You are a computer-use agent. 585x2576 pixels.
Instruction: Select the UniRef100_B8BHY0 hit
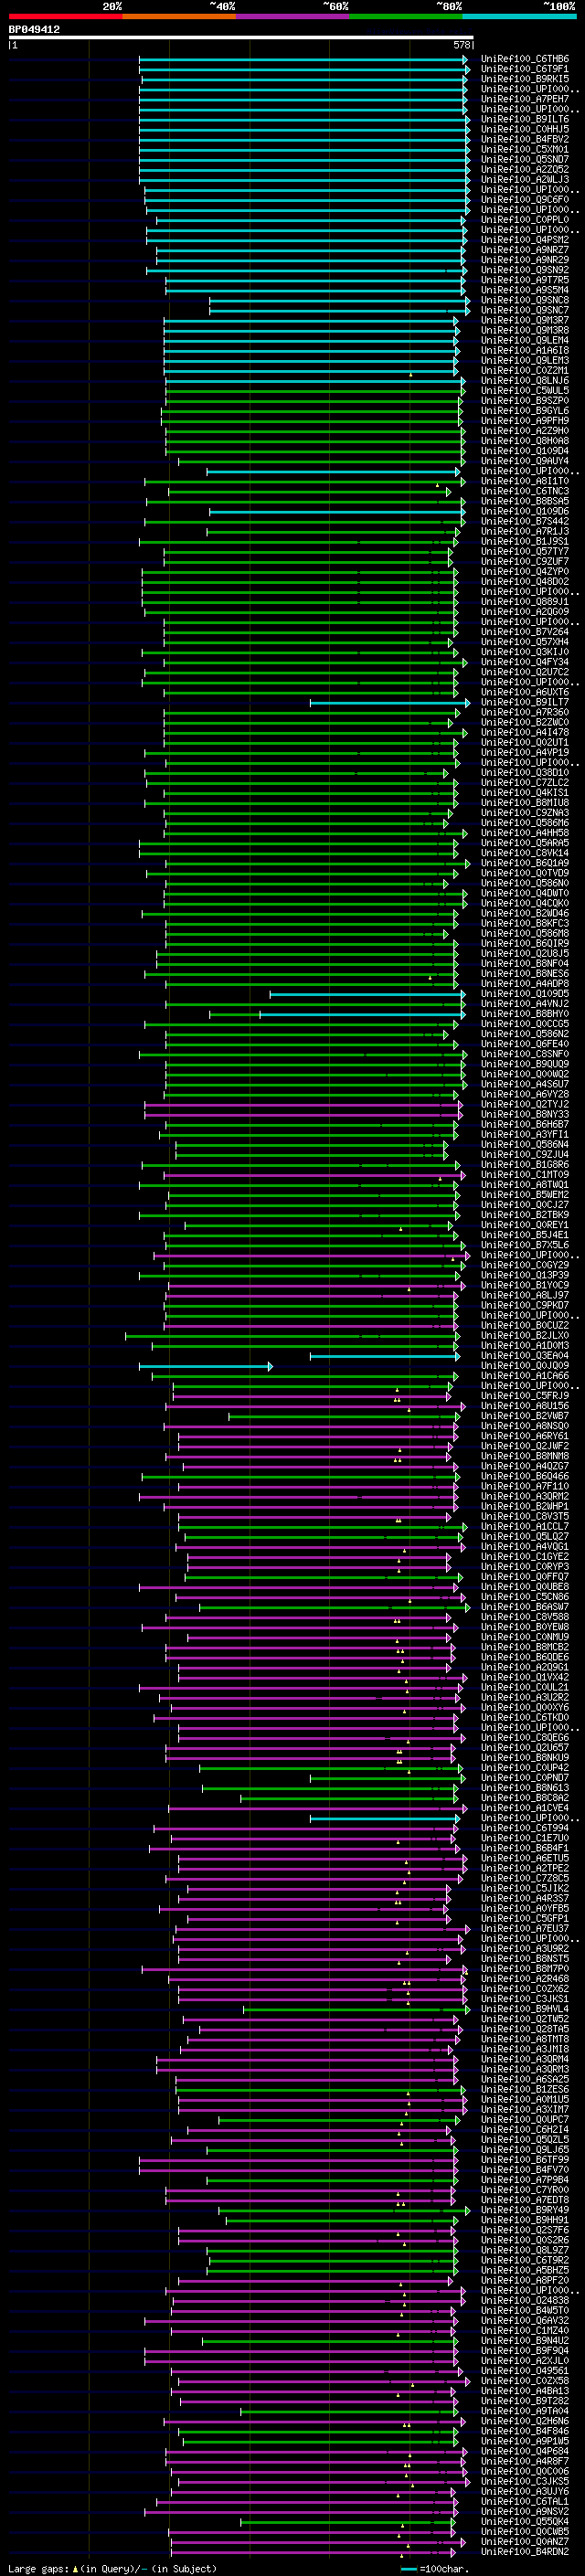coord(525,1013)
